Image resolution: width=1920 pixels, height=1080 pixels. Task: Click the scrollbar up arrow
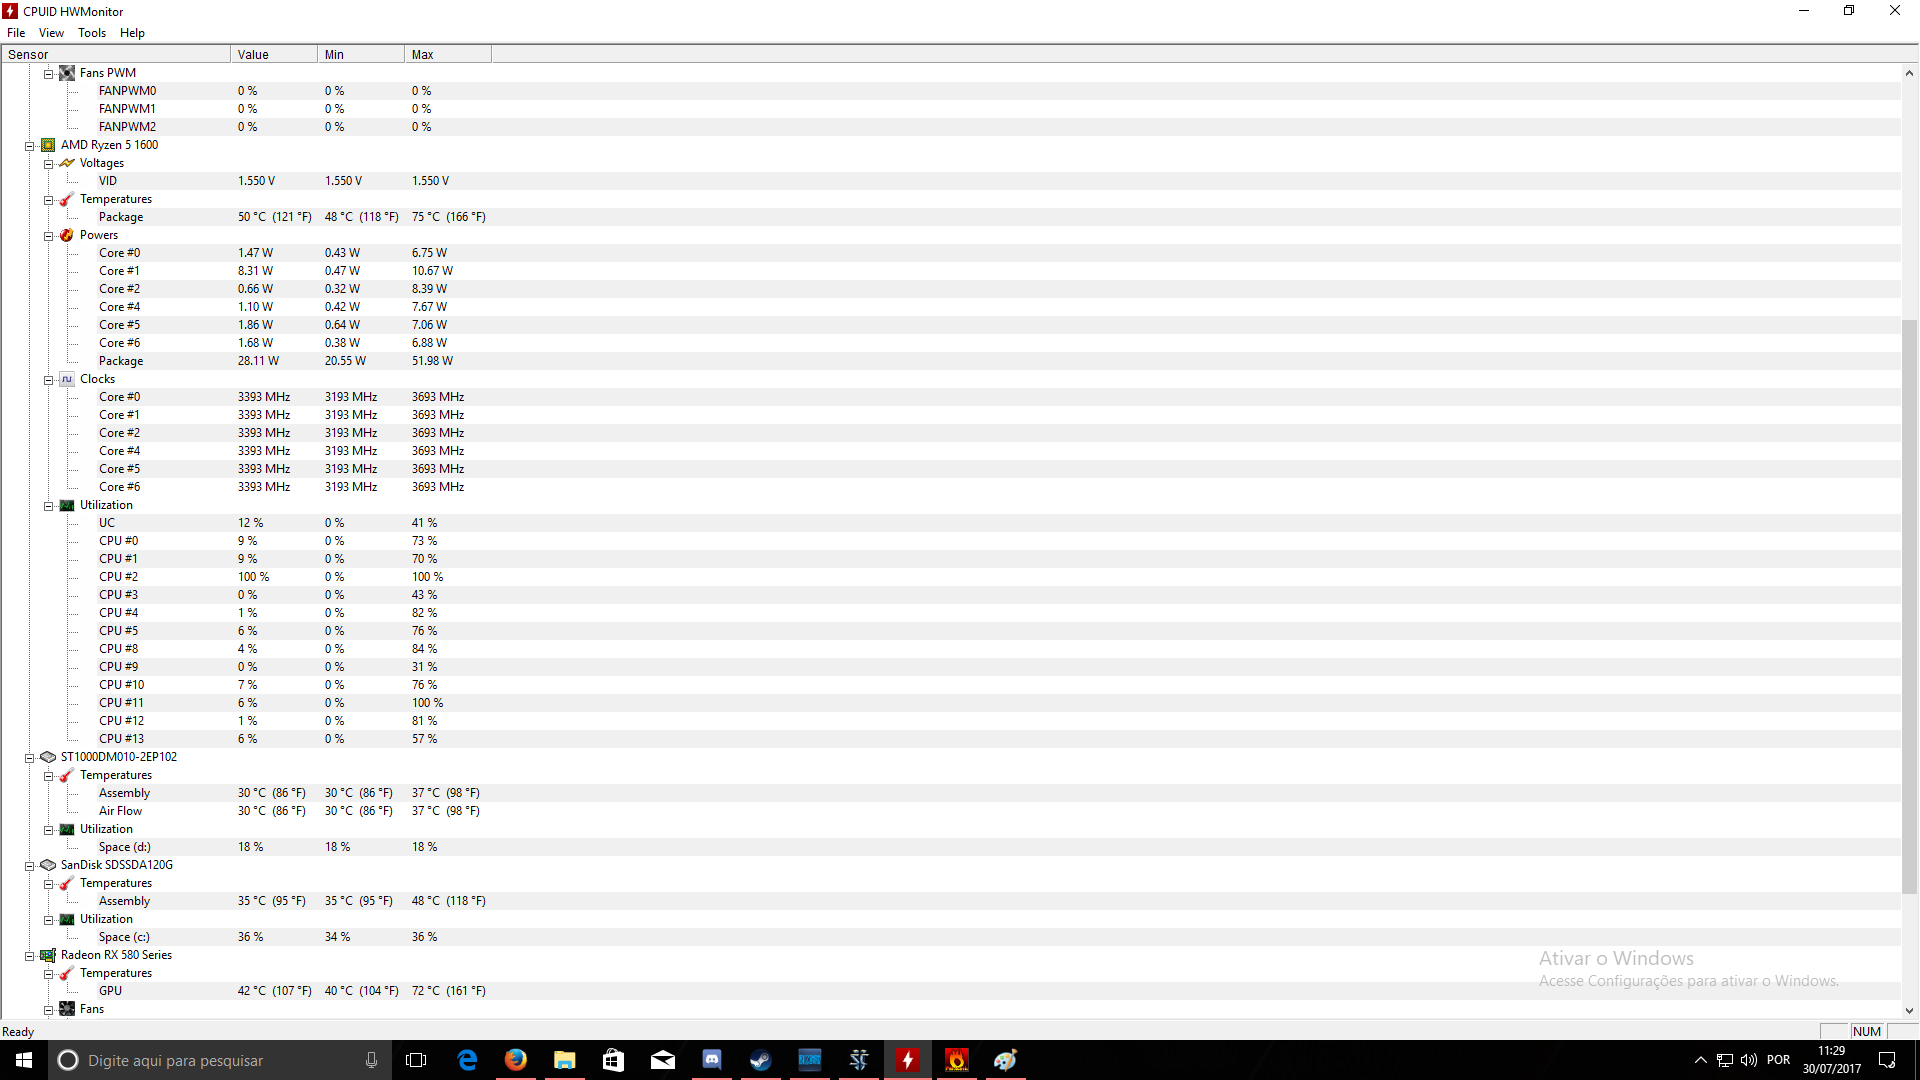pyautogui.click(x=1909, y=73)
